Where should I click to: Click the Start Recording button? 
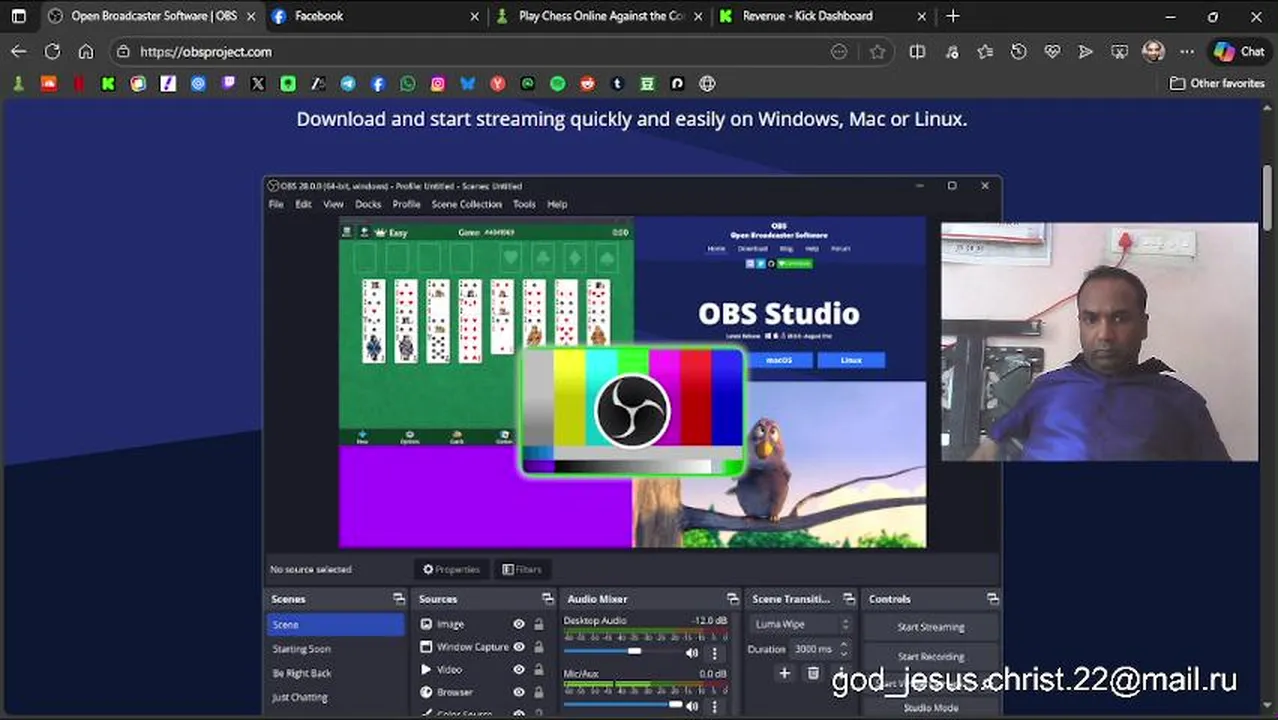tap(931, 657)
